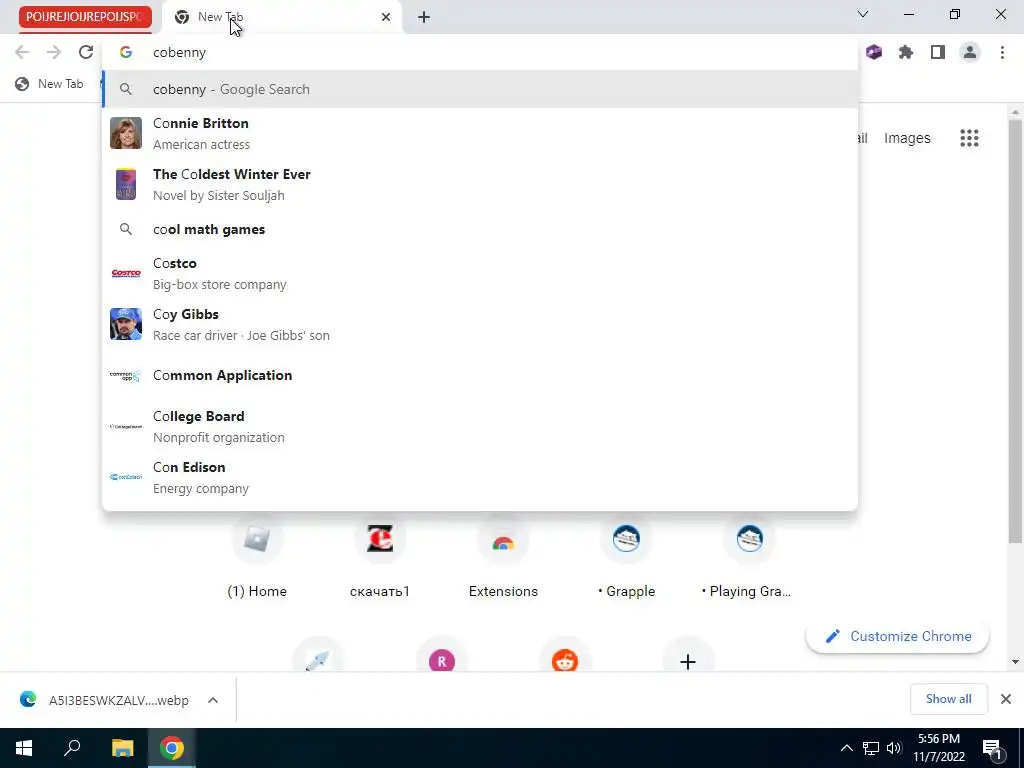This screenshot has width=1024, height=768.
Task: Go back with the back arrow
Action: (x=22, y=52)
